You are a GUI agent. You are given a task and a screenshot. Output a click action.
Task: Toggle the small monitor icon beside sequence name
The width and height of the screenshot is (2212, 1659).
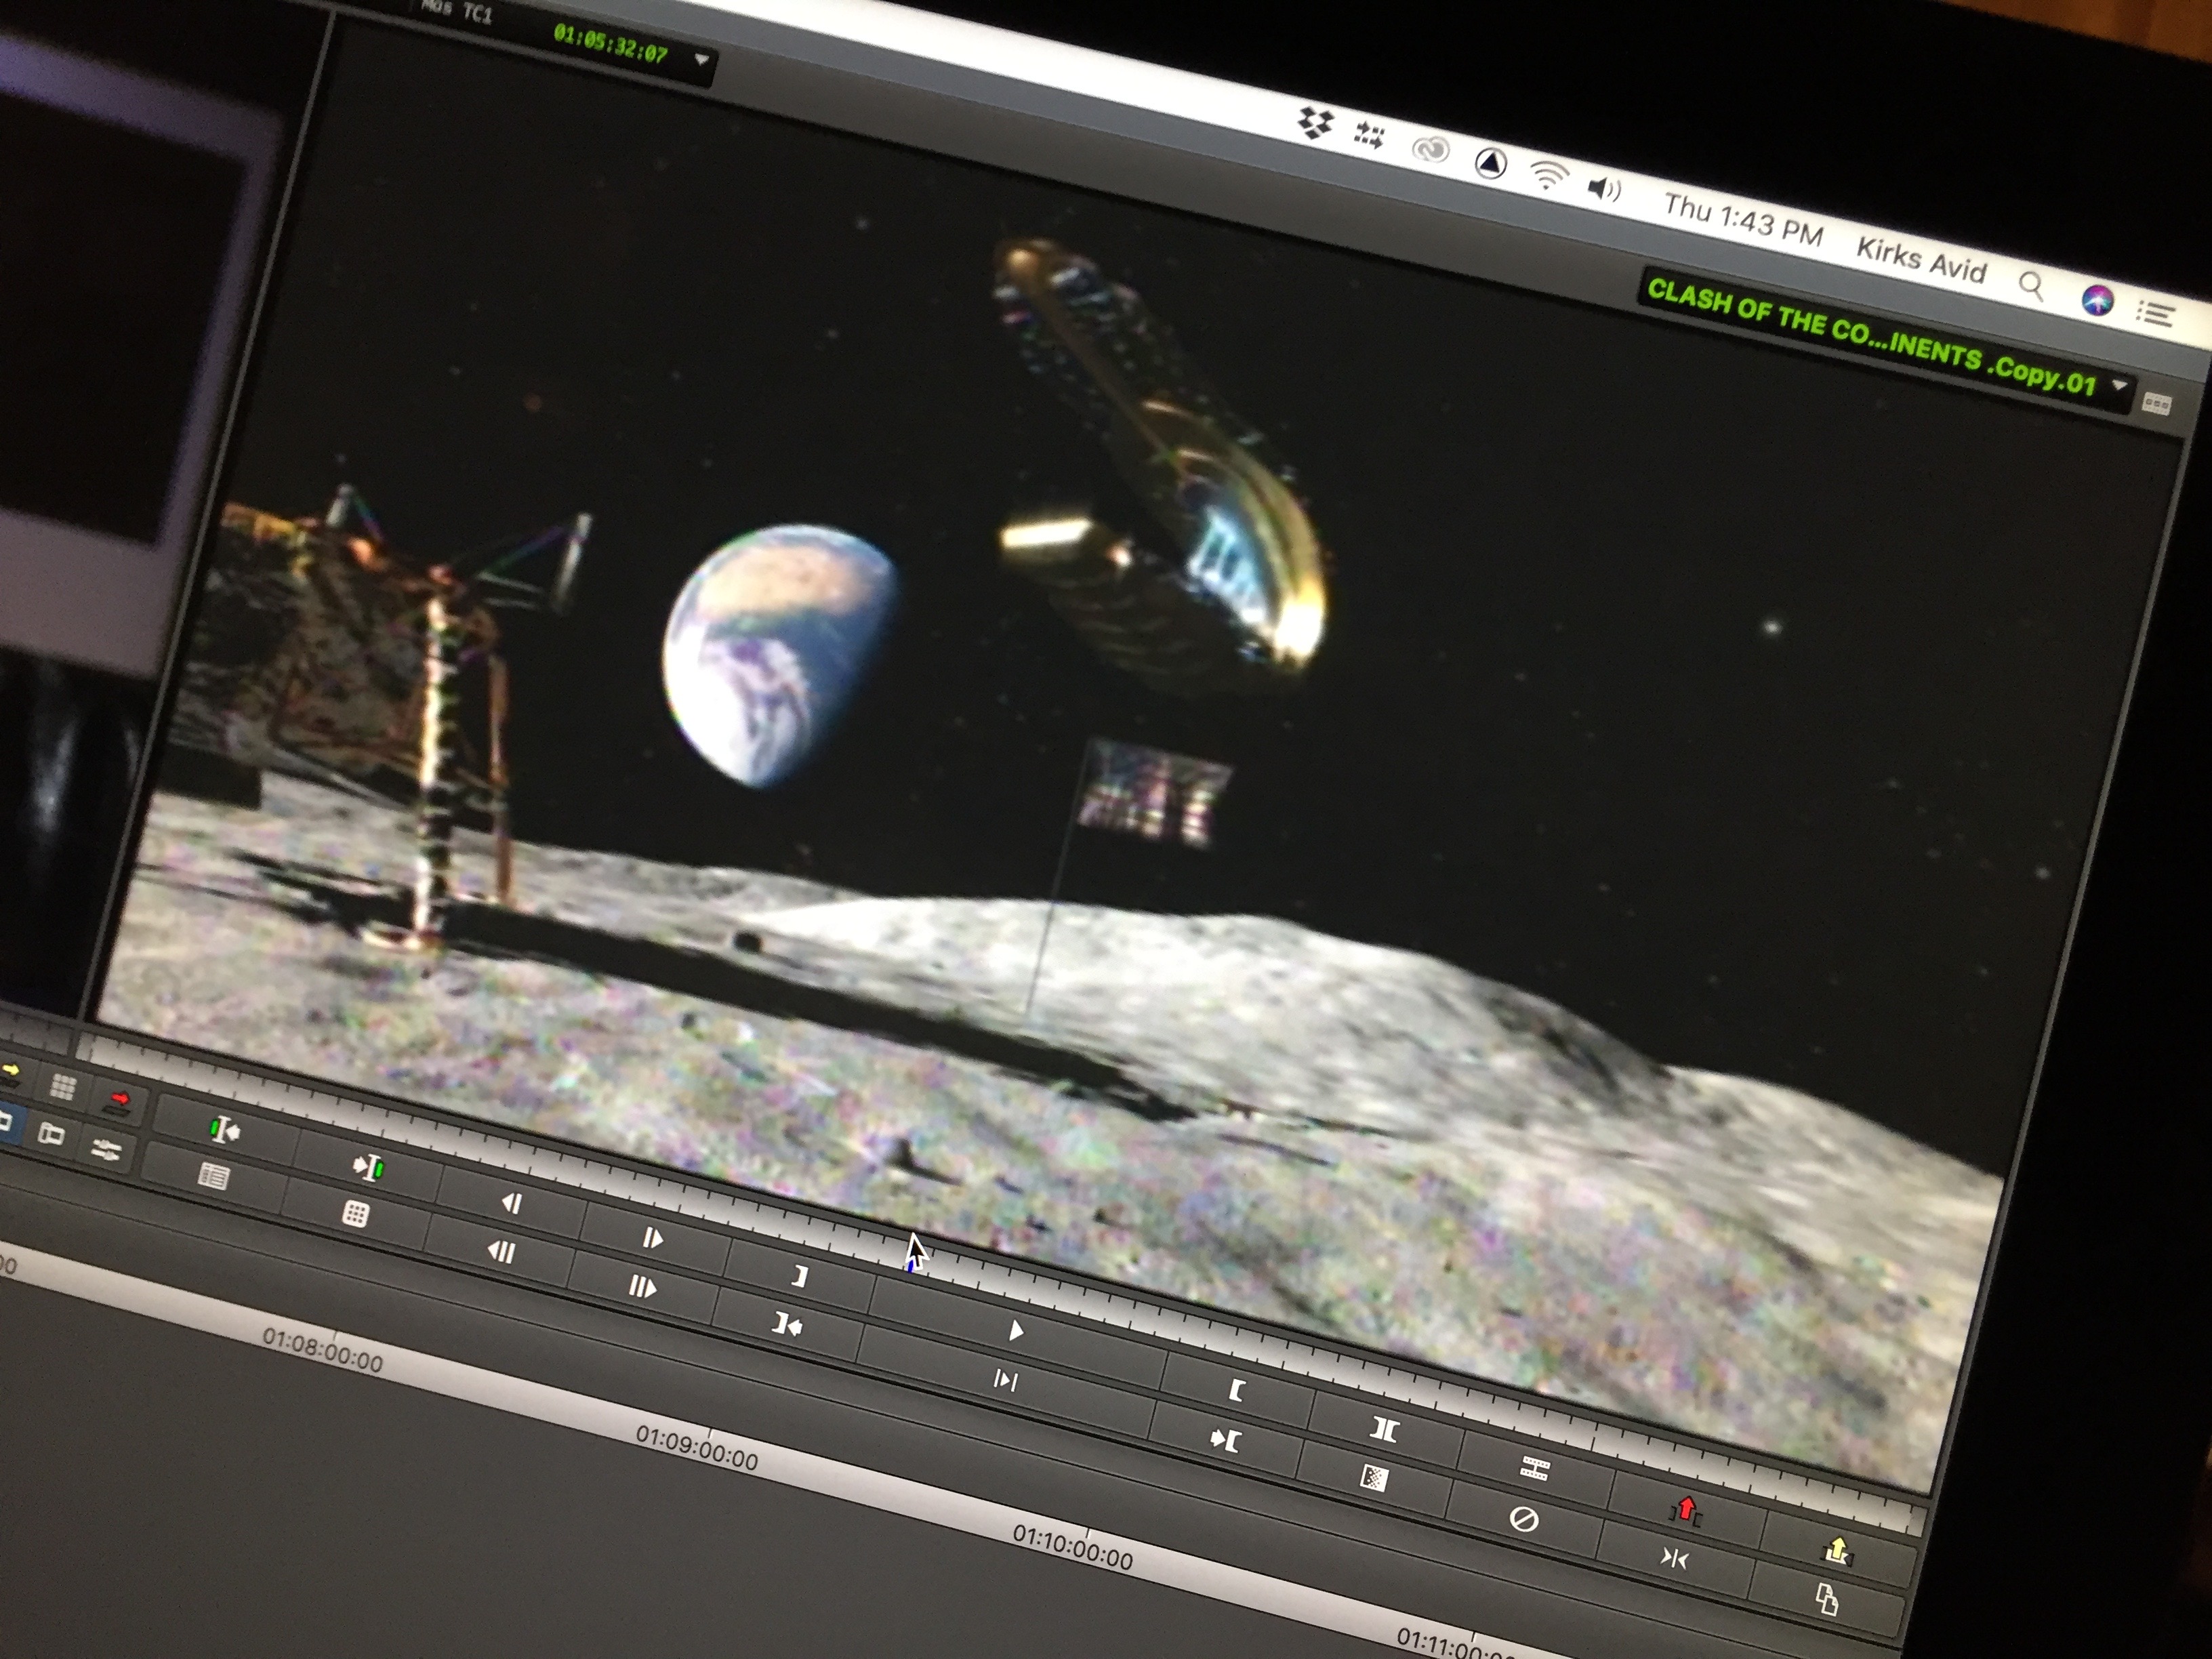[x=2156, y=404]
